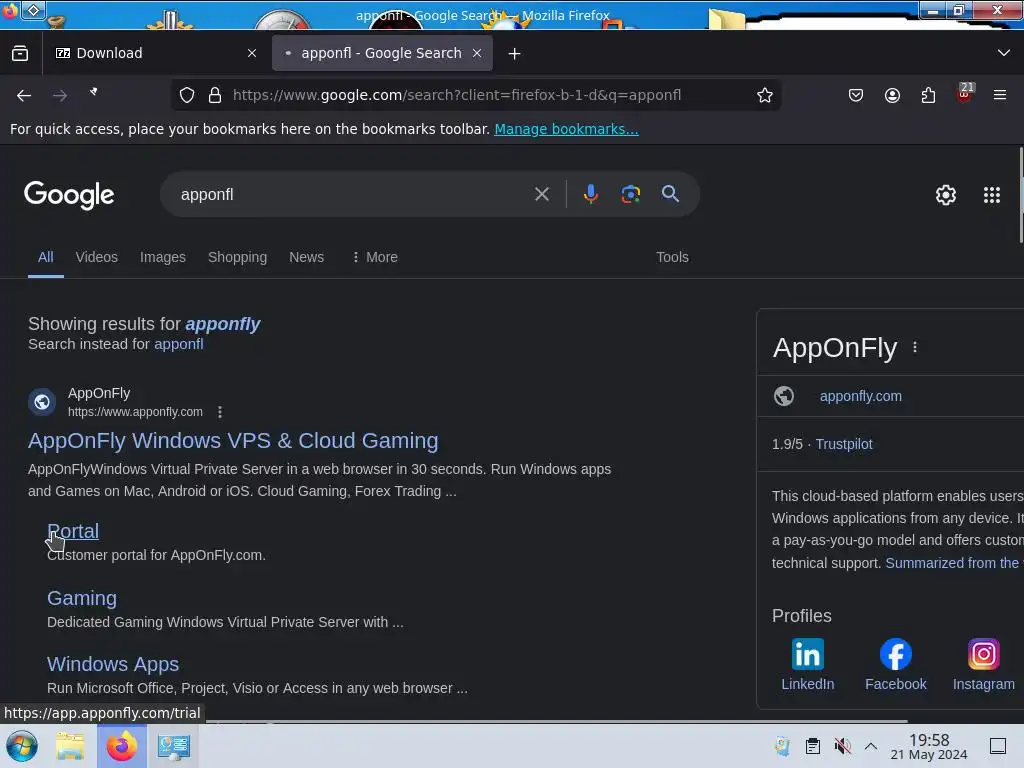Save page to Pocket icon
This screenshot has height=768, width=1024.
click(x=856, y=95)
